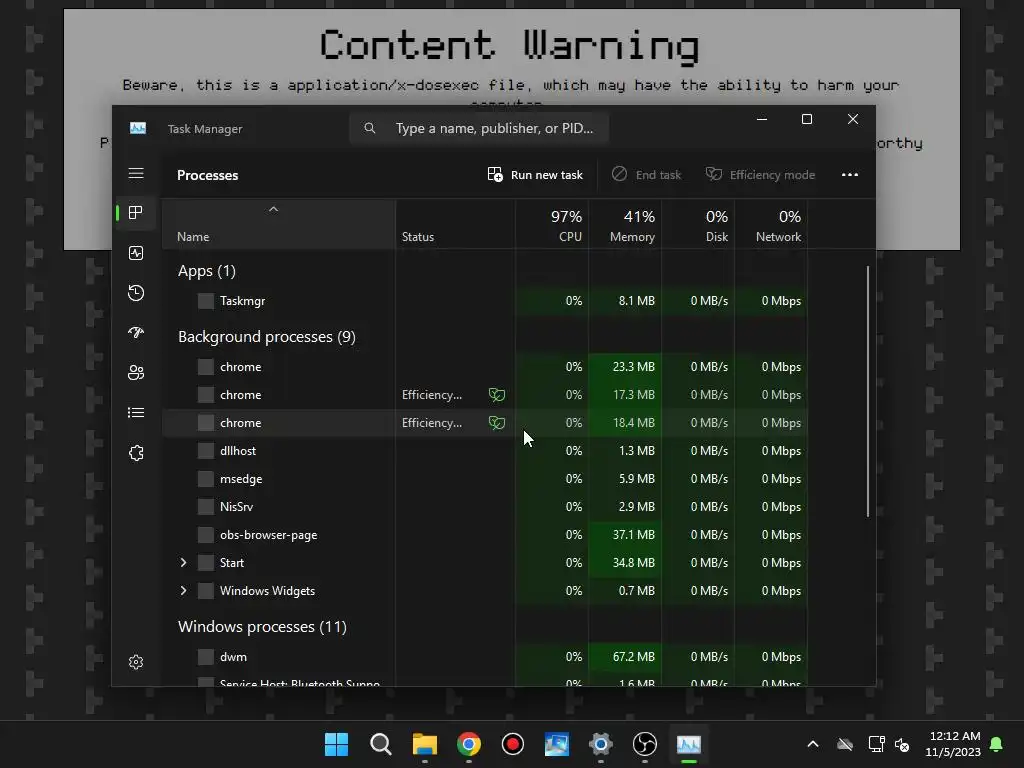This screenshot has width=1024, height=768.
Task: Open the Performance page in sidebar
Action: coord(136,253)
